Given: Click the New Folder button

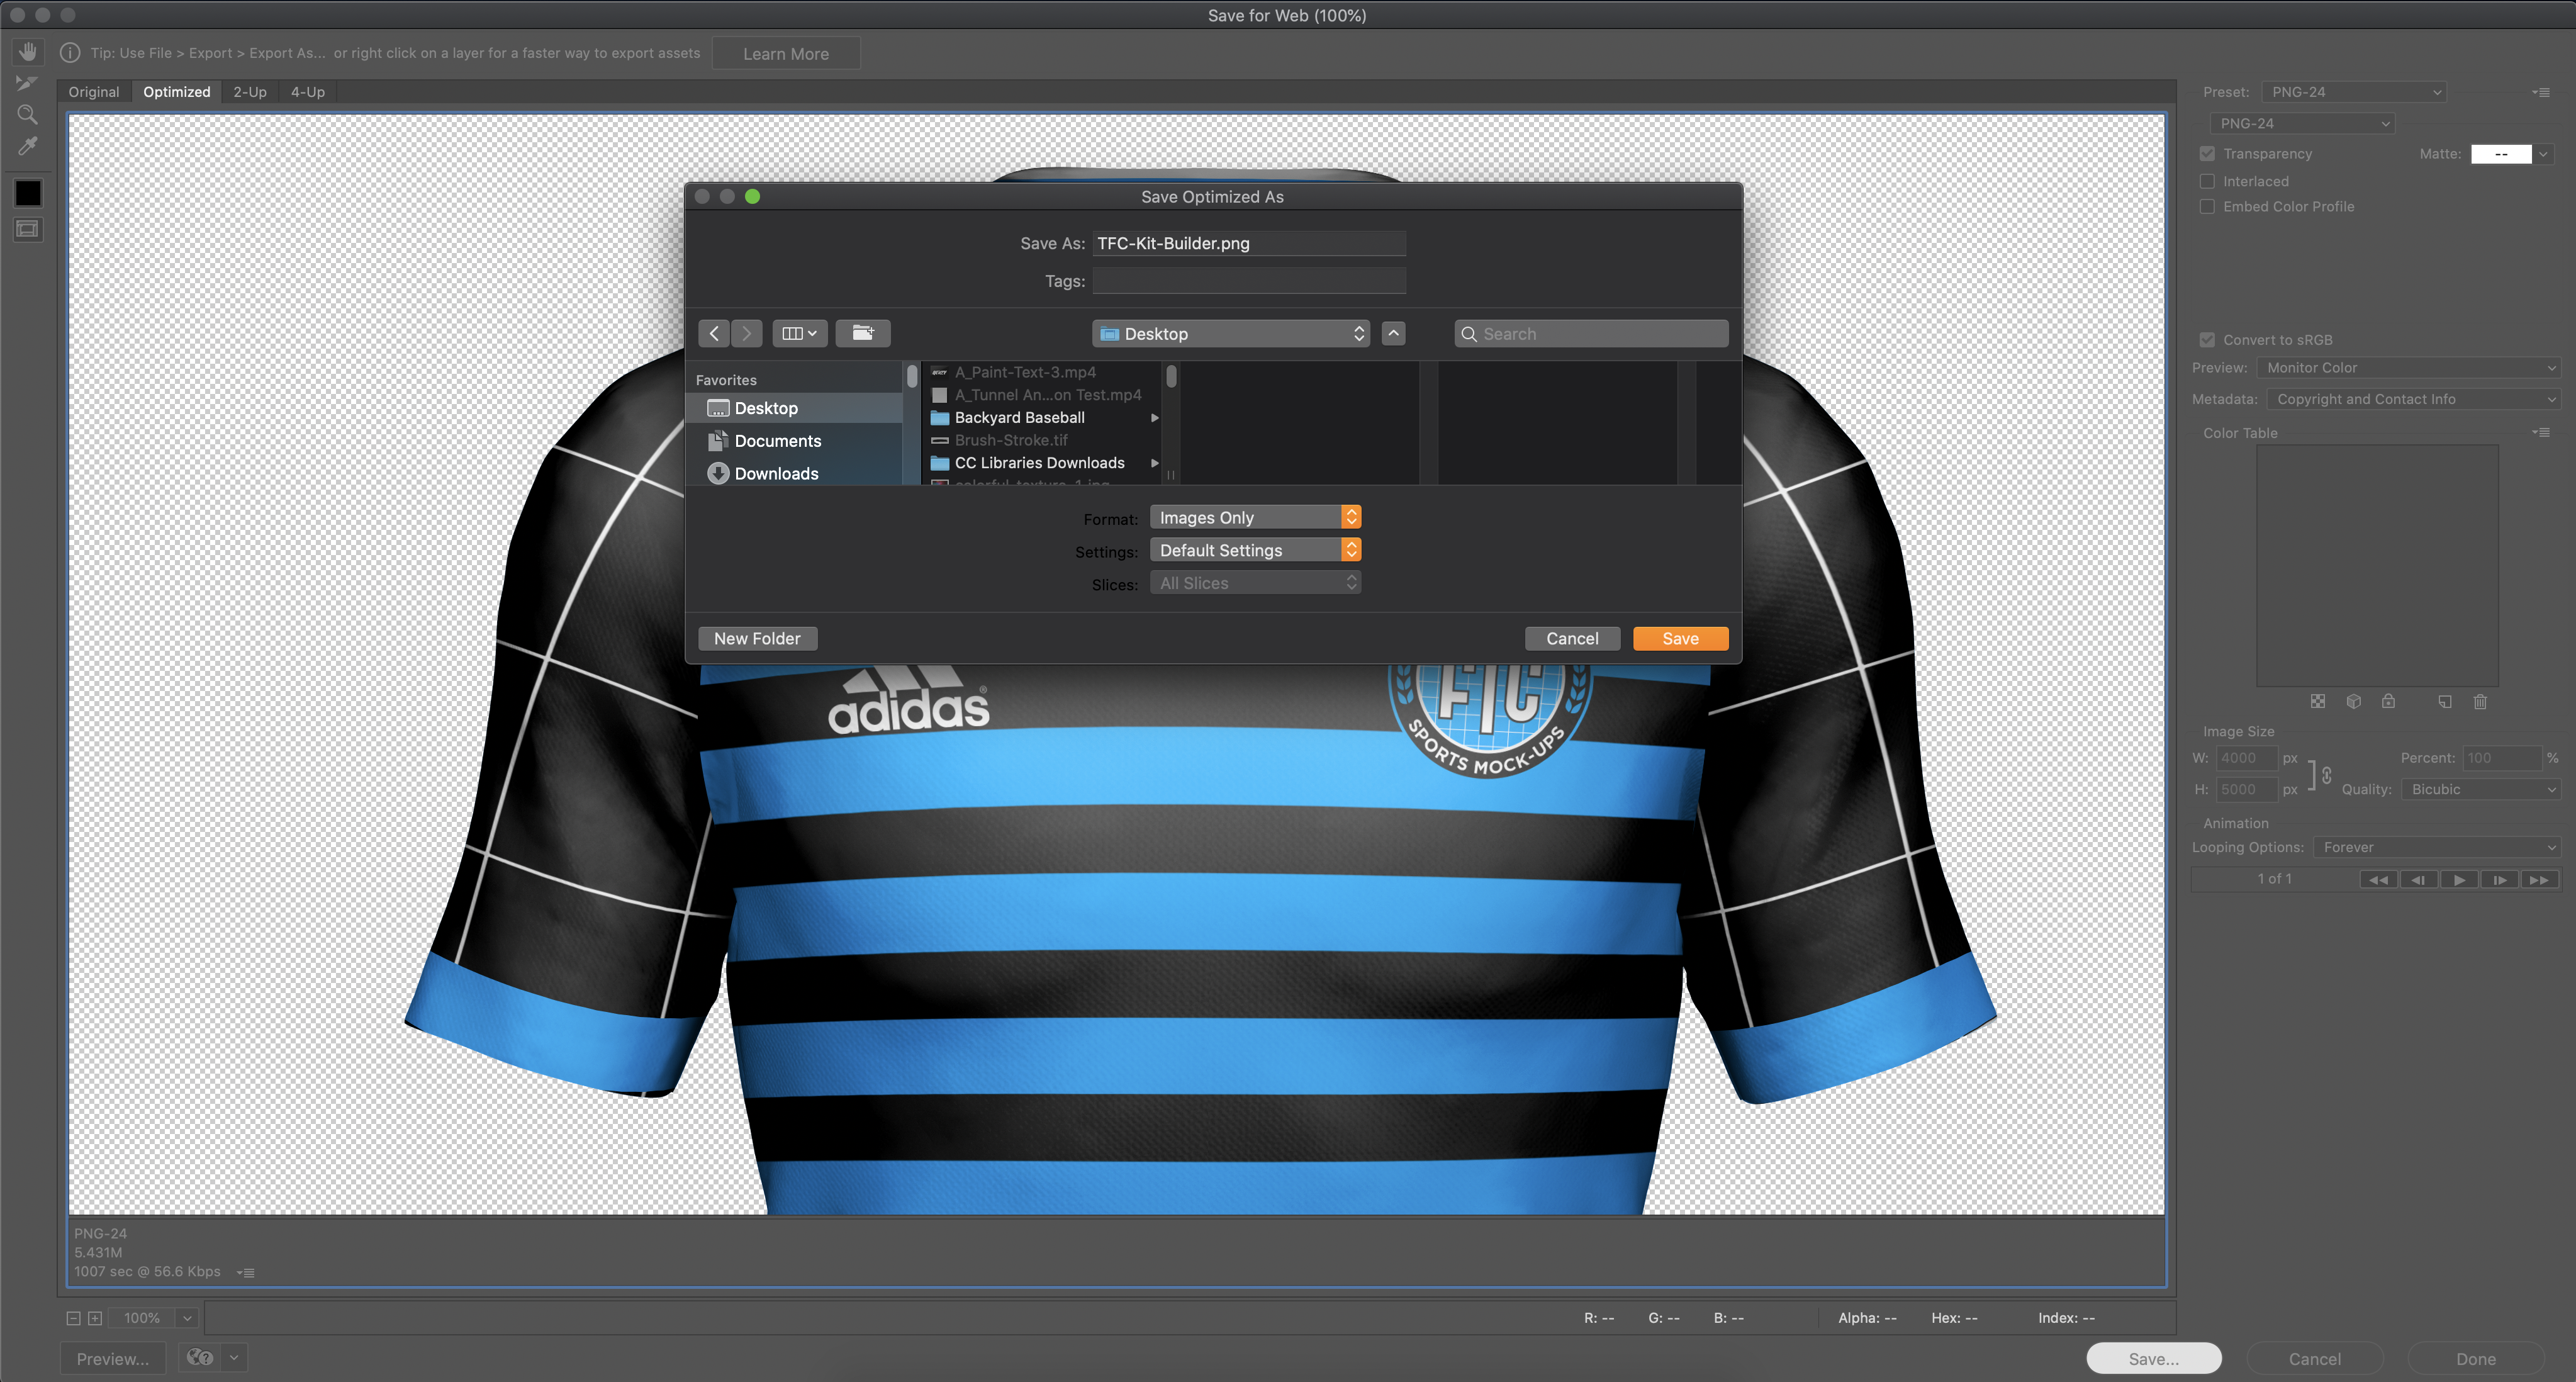Looking at the screenshot, I should click(757, 638).
